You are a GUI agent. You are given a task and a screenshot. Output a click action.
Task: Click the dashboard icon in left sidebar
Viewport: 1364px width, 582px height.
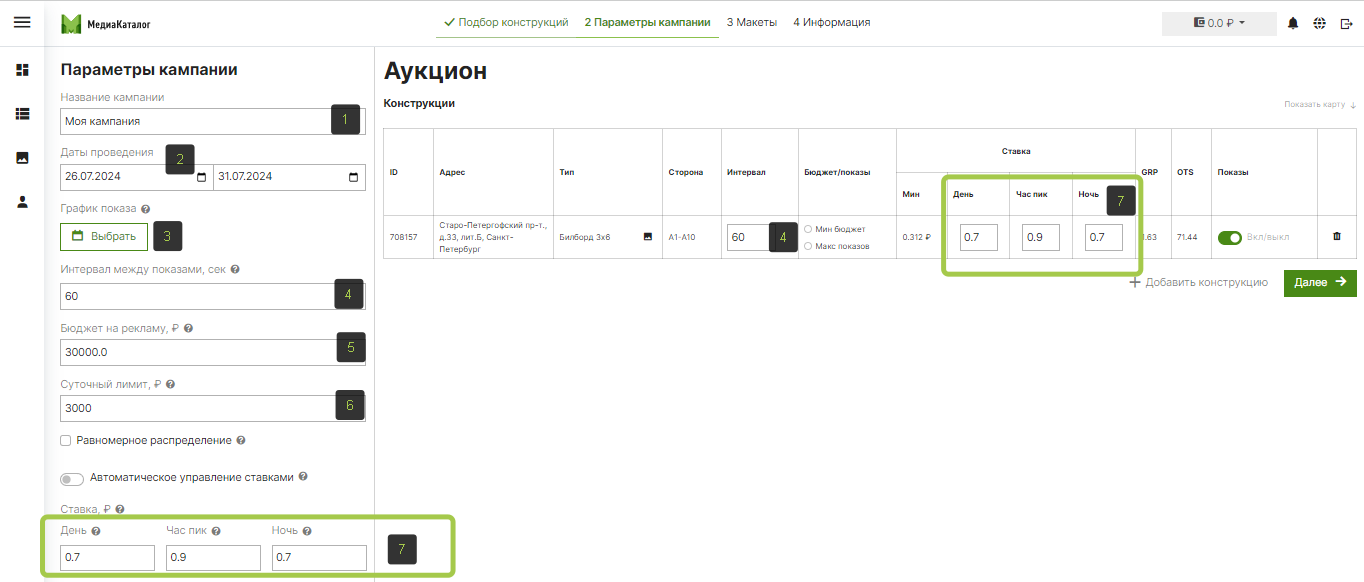(x=22, y=70)
